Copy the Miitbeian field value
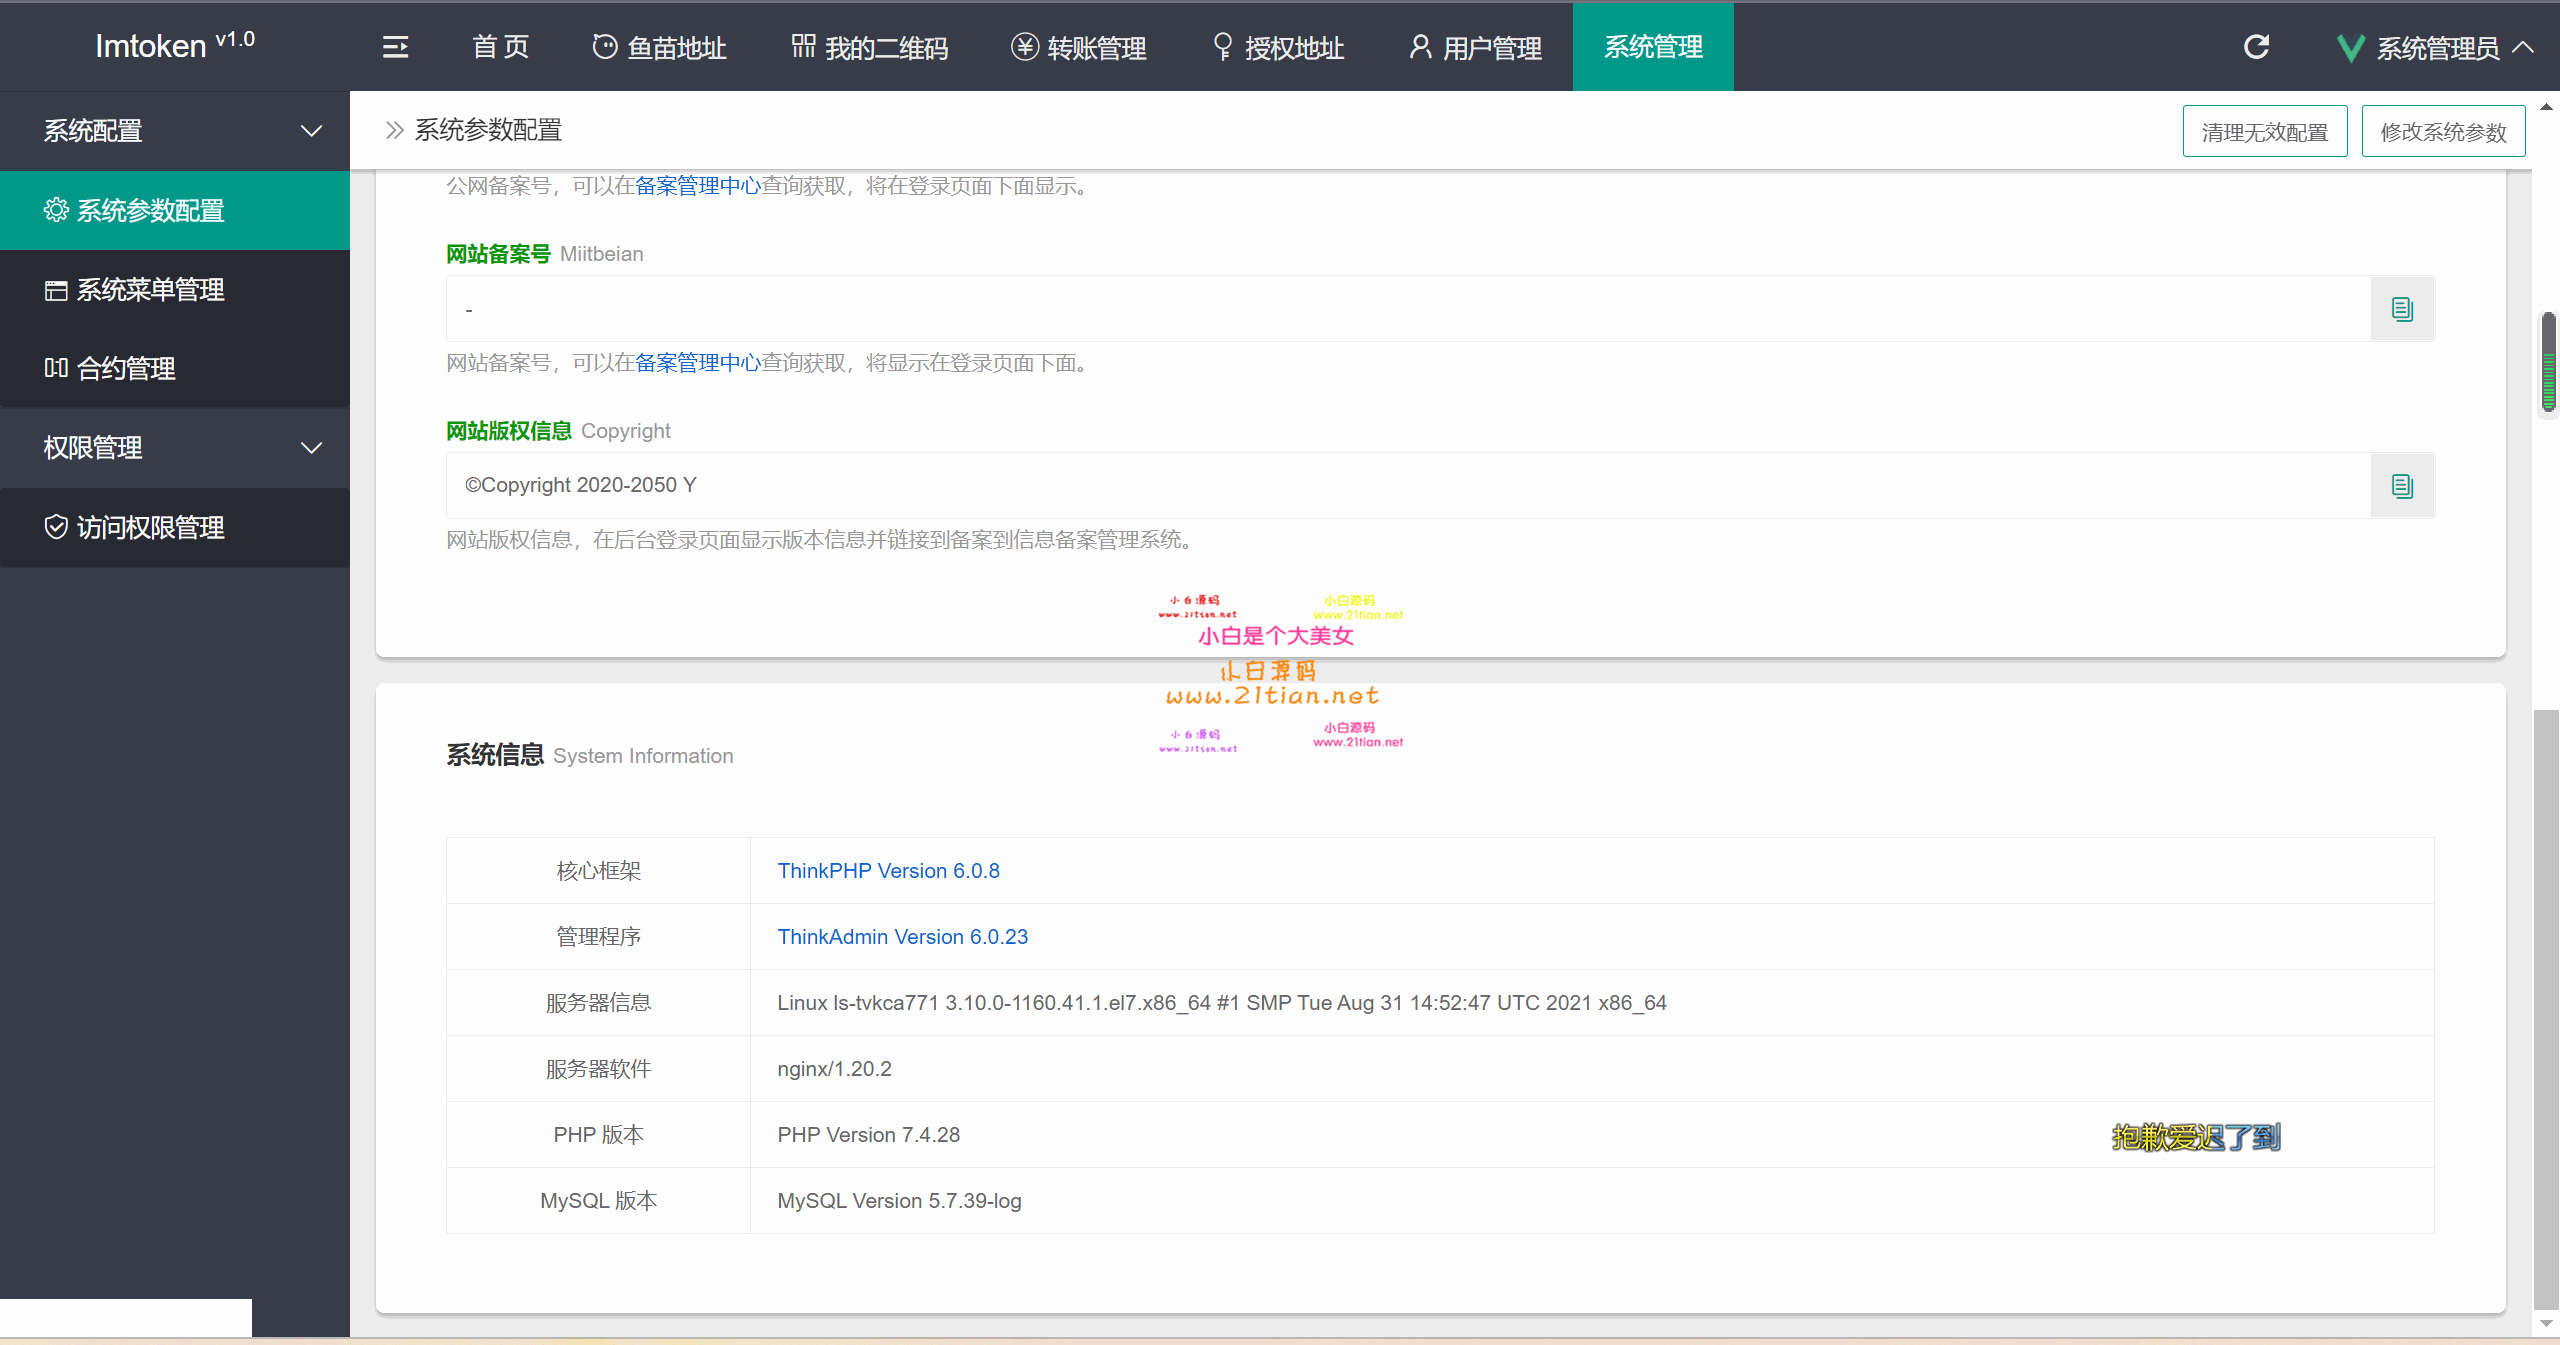 tap(2402, 309)
